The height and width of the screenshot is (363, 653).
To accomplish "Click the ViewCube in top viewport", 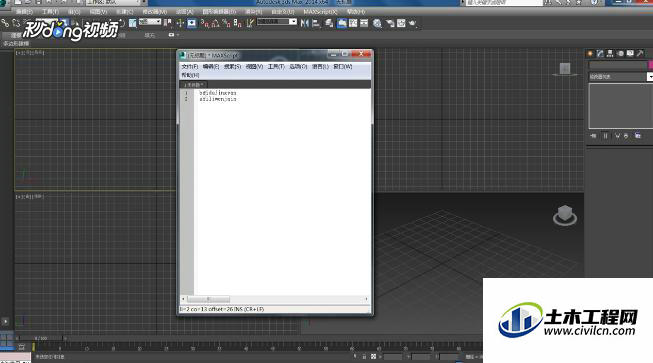I will tap(565, 70).
